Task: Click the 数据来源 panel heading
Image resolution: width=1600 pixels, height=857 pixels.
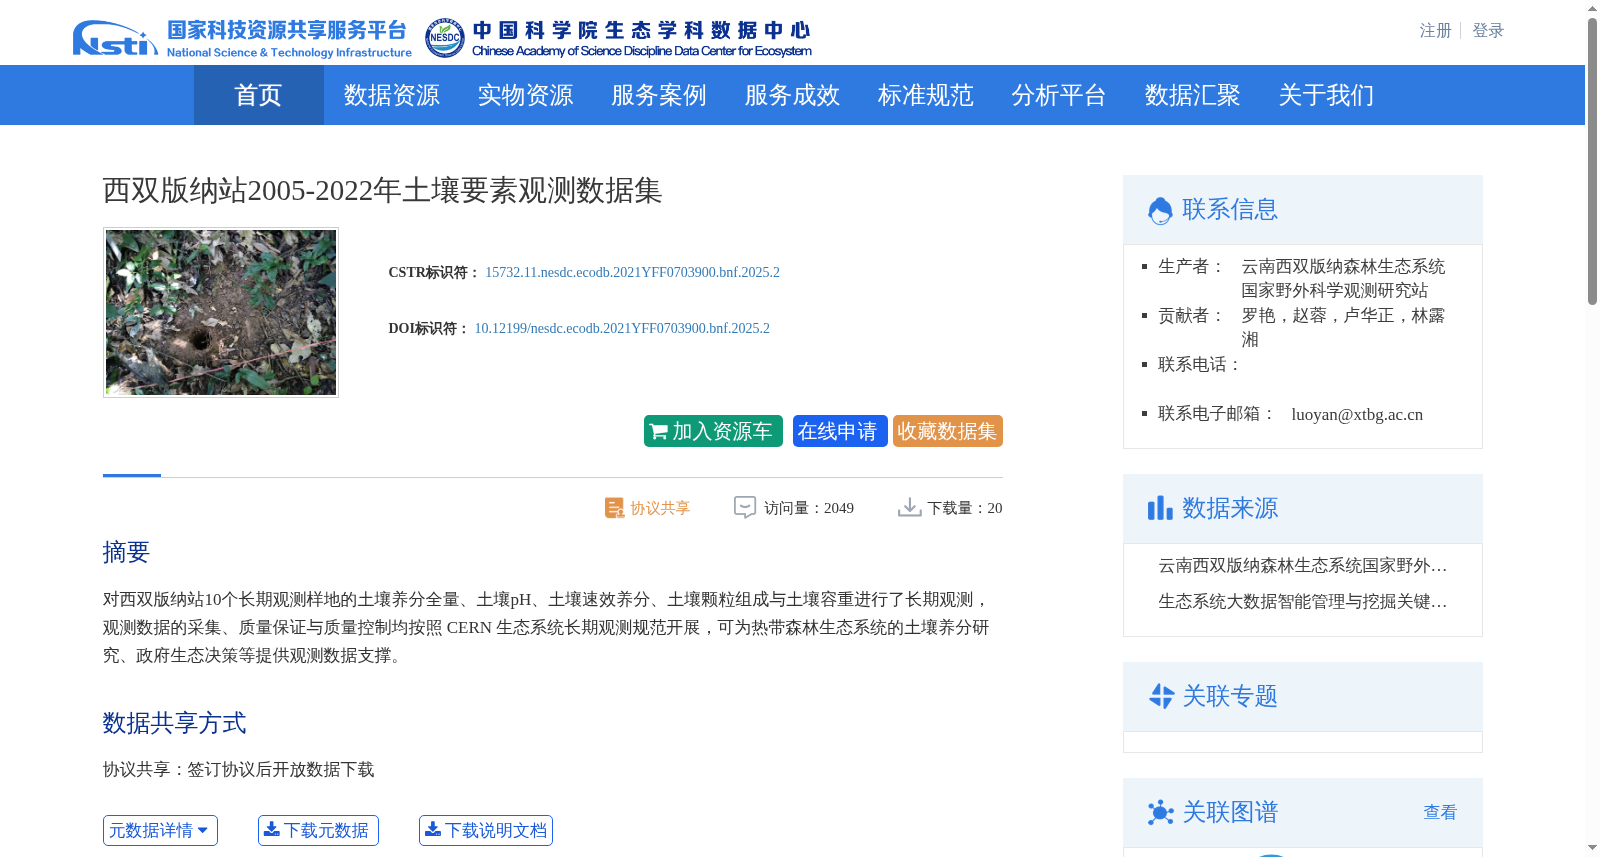Action: [x=1230, y=508]
